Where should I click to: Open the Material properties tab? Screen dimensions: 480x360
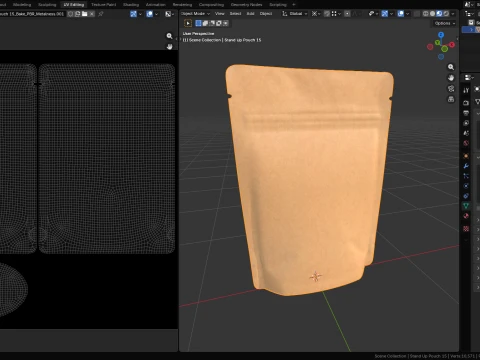pyautogui.click(x=466, y=216)
